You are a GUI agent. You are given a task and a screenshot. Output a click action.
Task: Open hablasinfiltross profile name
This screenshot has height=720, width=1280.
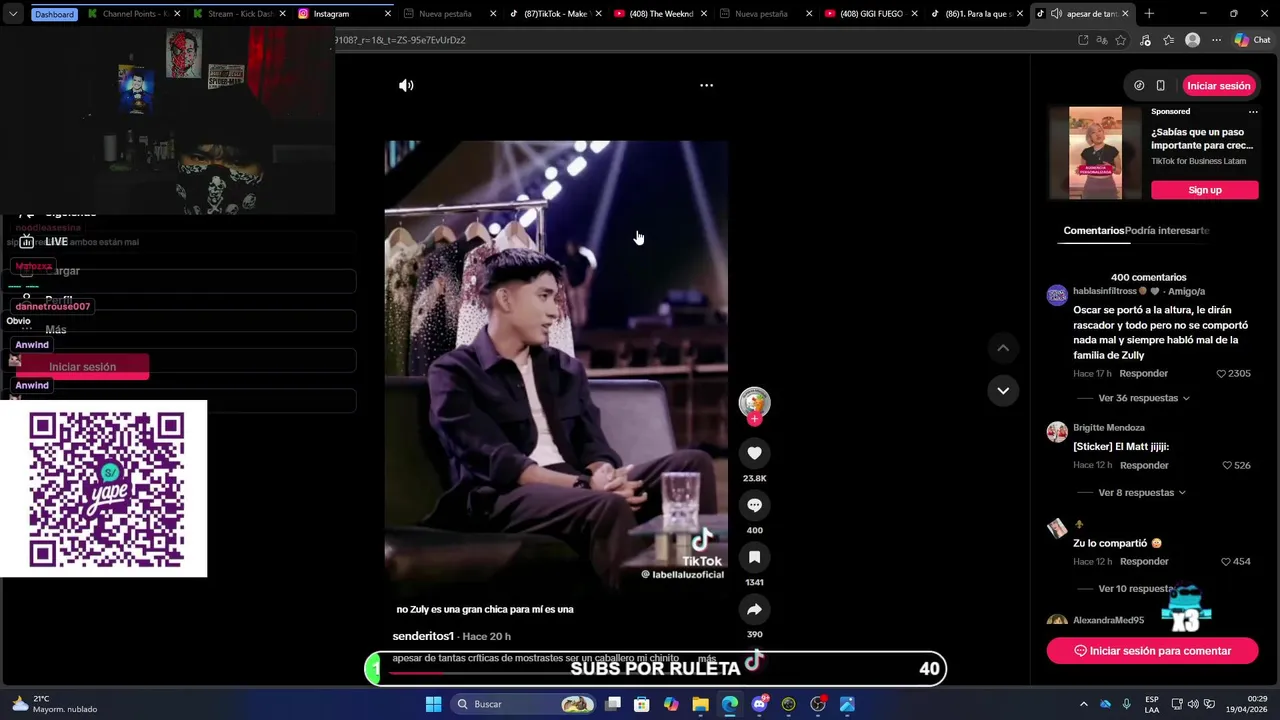click(x=1105, y=292)
